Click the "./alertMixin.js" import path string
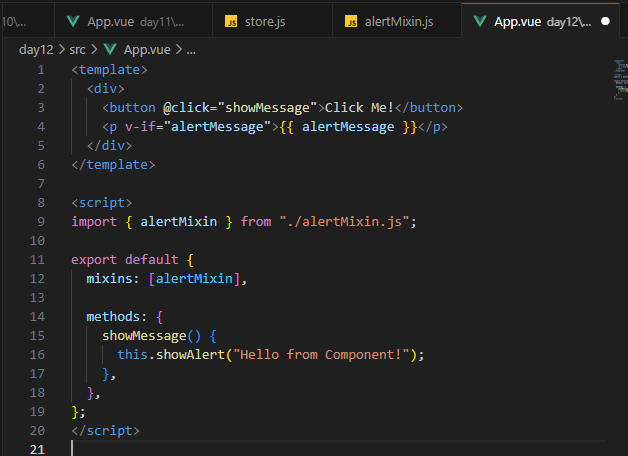Image resolution: width=628 pixels, height=456 pixels. click(x=344, y=221)
